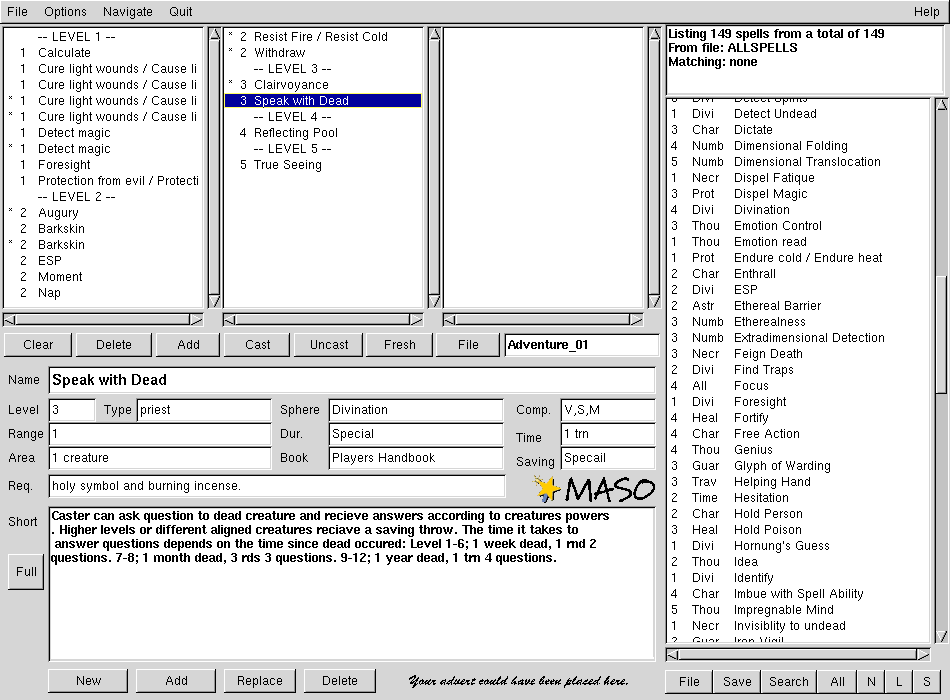
Task: Select Glyph of Warding in the spell list
Action: (782, 466)
